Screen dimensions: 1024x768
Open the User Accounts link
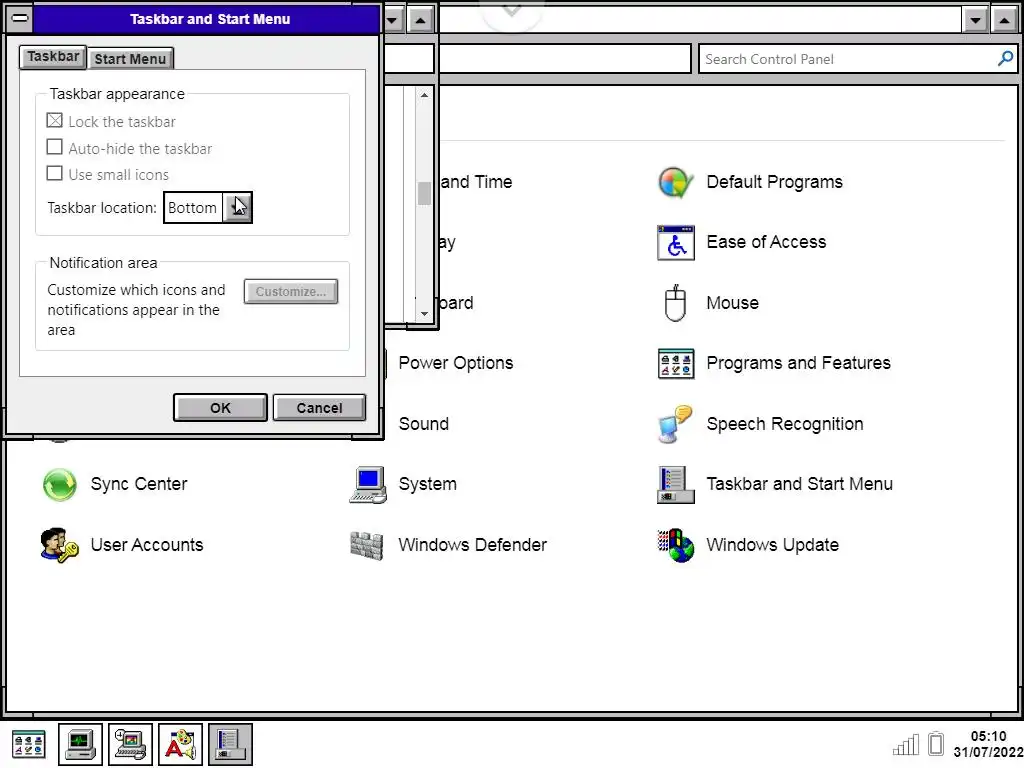(147, 545)
